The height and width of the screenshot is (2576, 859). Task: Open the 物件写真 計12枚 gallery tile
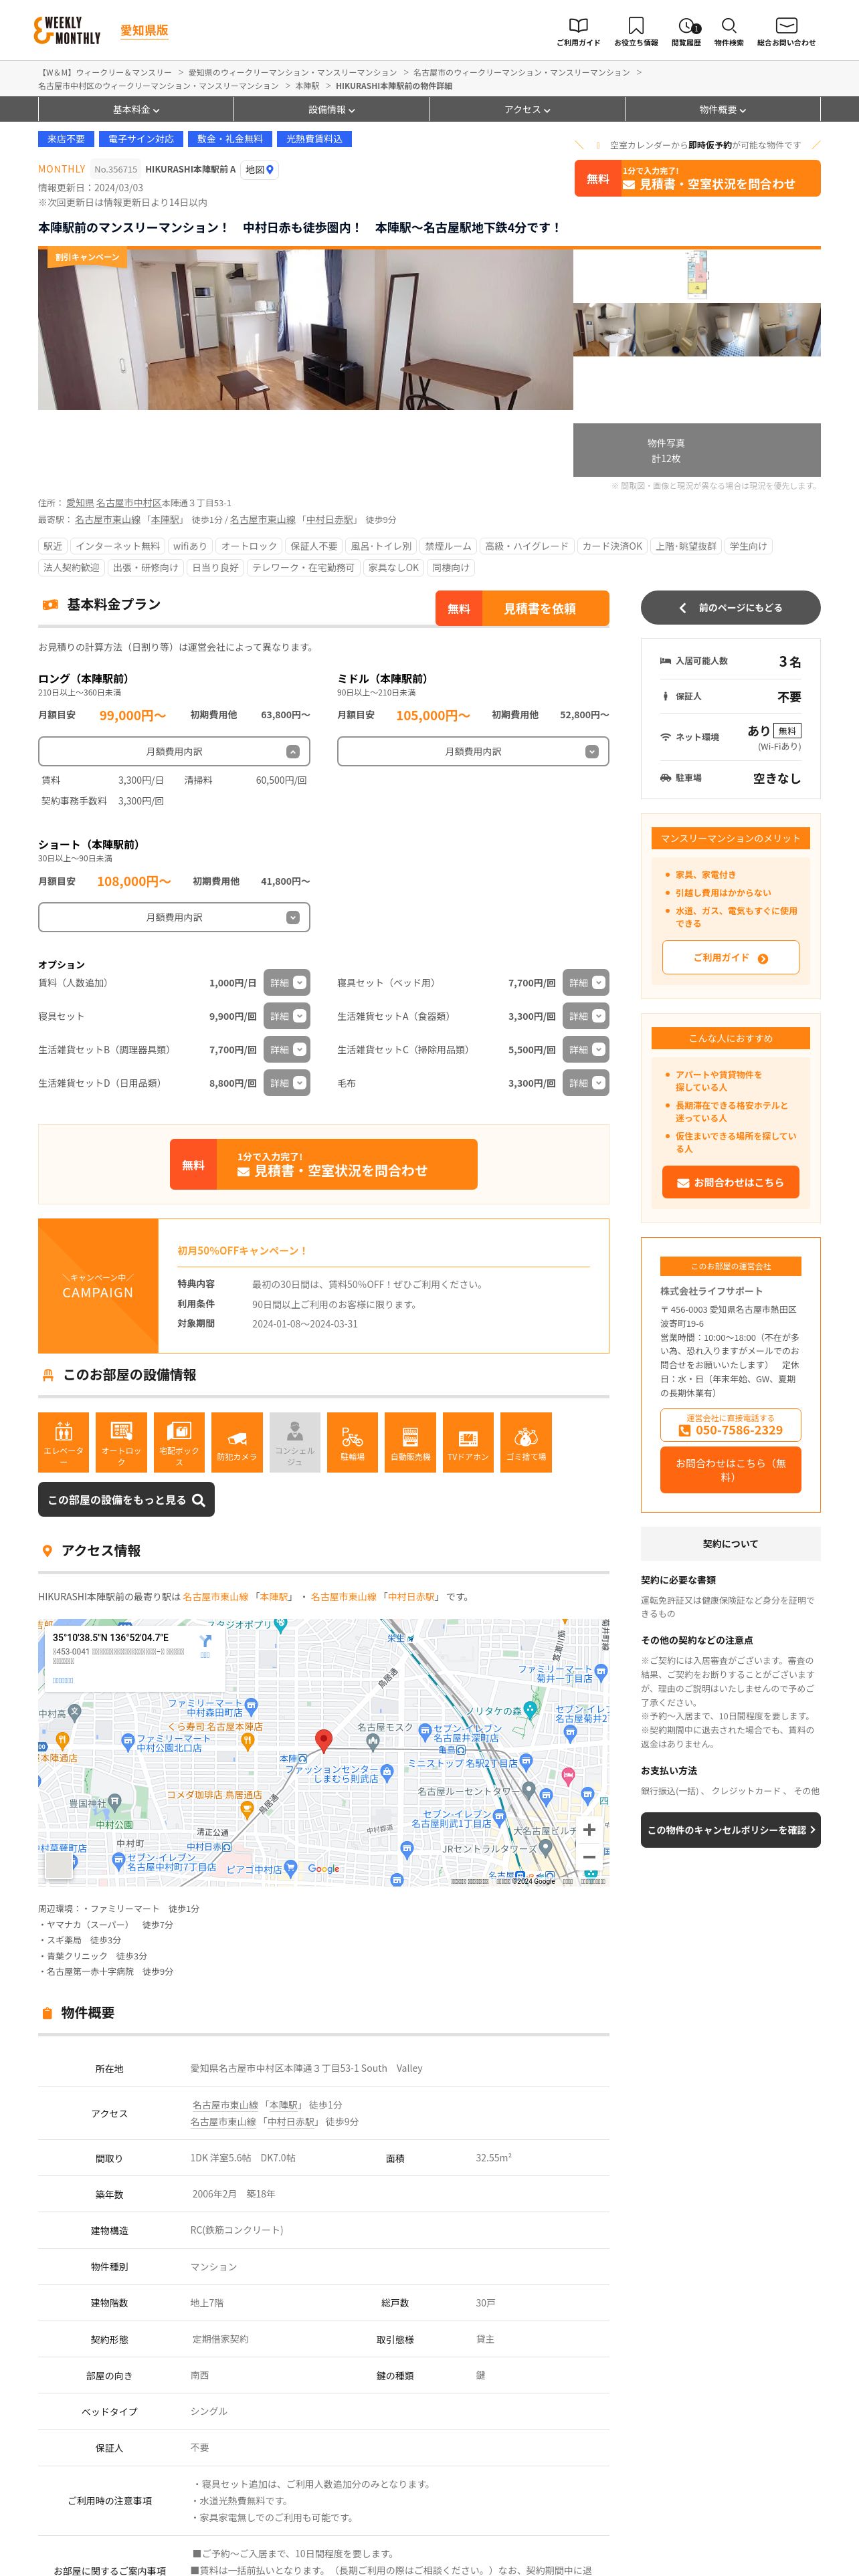696,450
